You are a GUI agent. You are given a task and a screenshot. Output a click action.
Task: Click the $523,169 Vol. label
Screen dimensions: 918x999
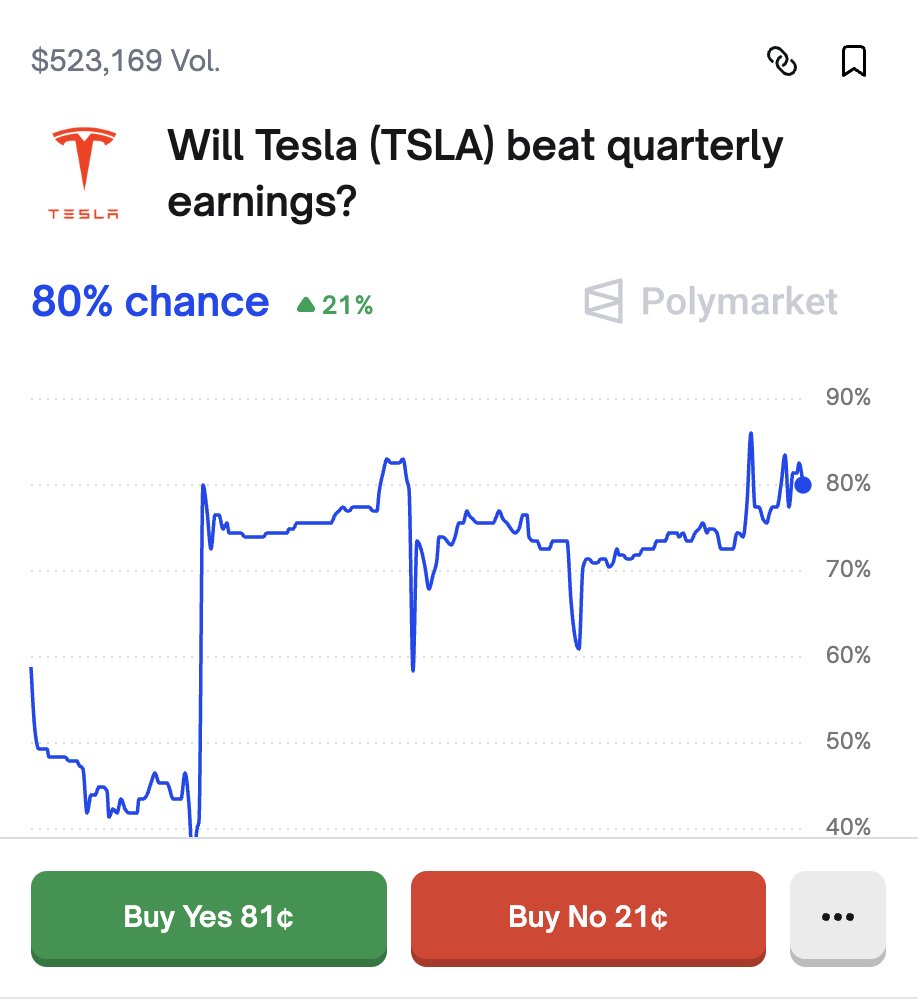(x=126, y=61)
